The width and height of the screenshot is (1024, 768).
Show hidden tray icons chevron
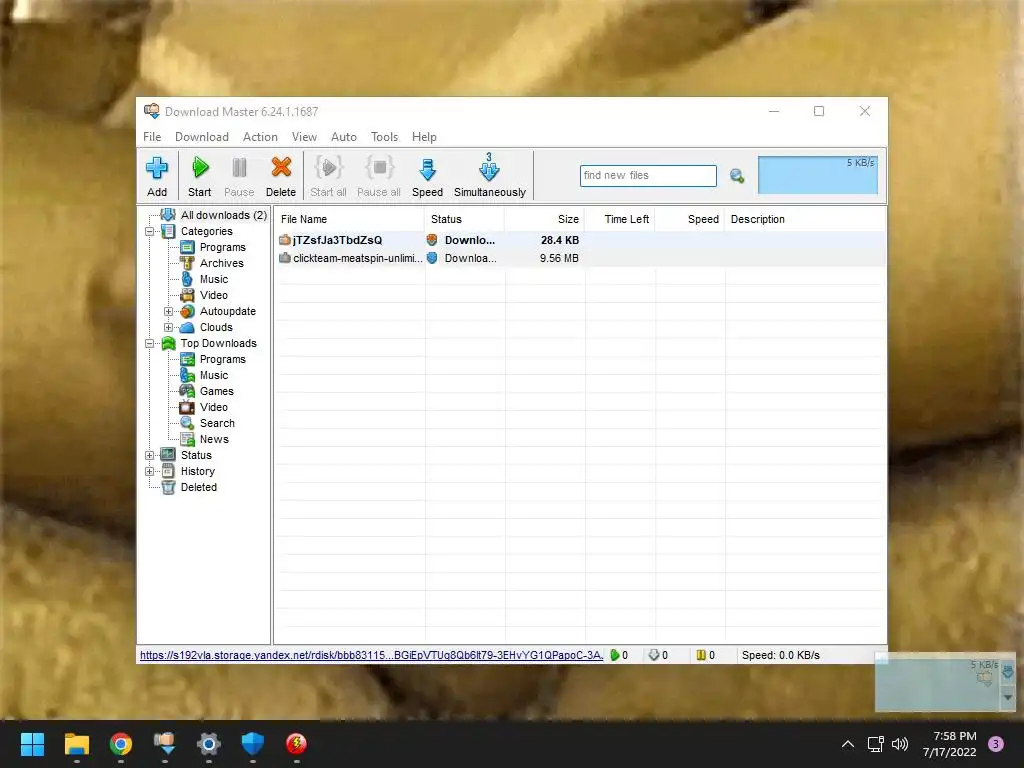coord(848,744)
